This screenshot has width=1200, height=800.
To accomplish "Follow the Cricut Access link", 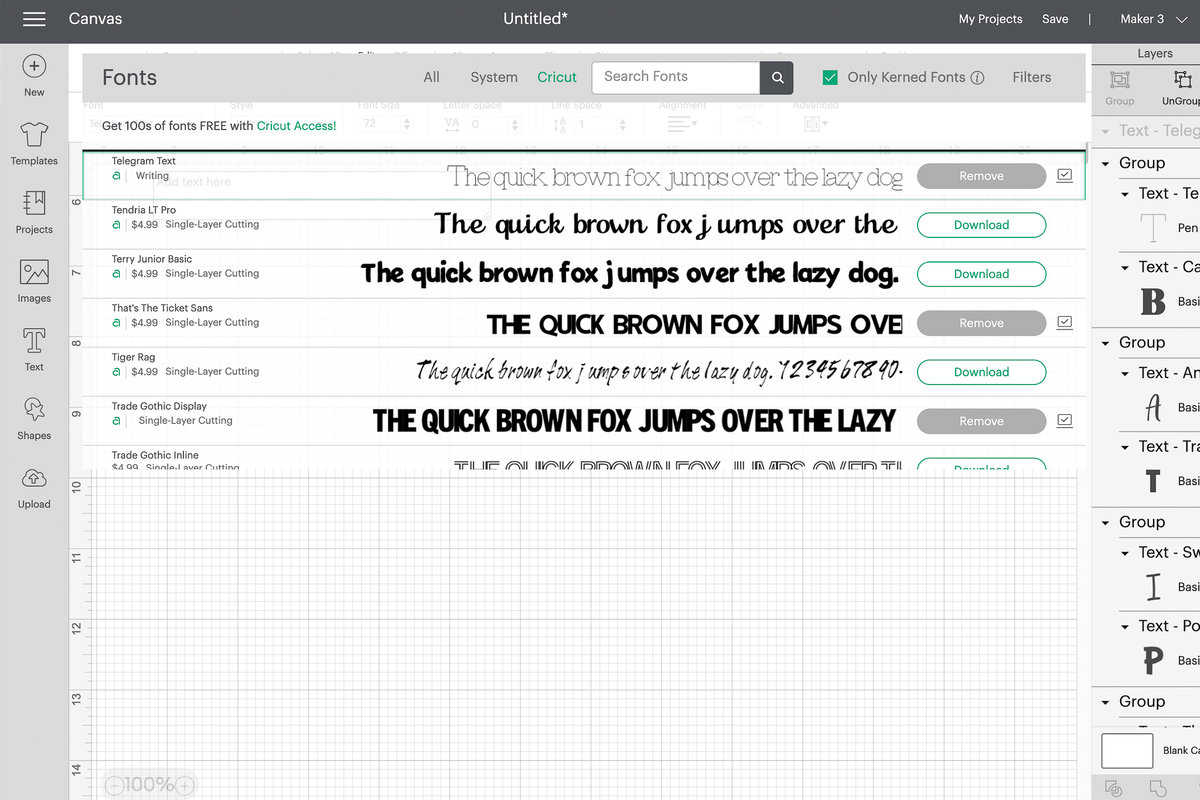I will (x=296, y=126).
